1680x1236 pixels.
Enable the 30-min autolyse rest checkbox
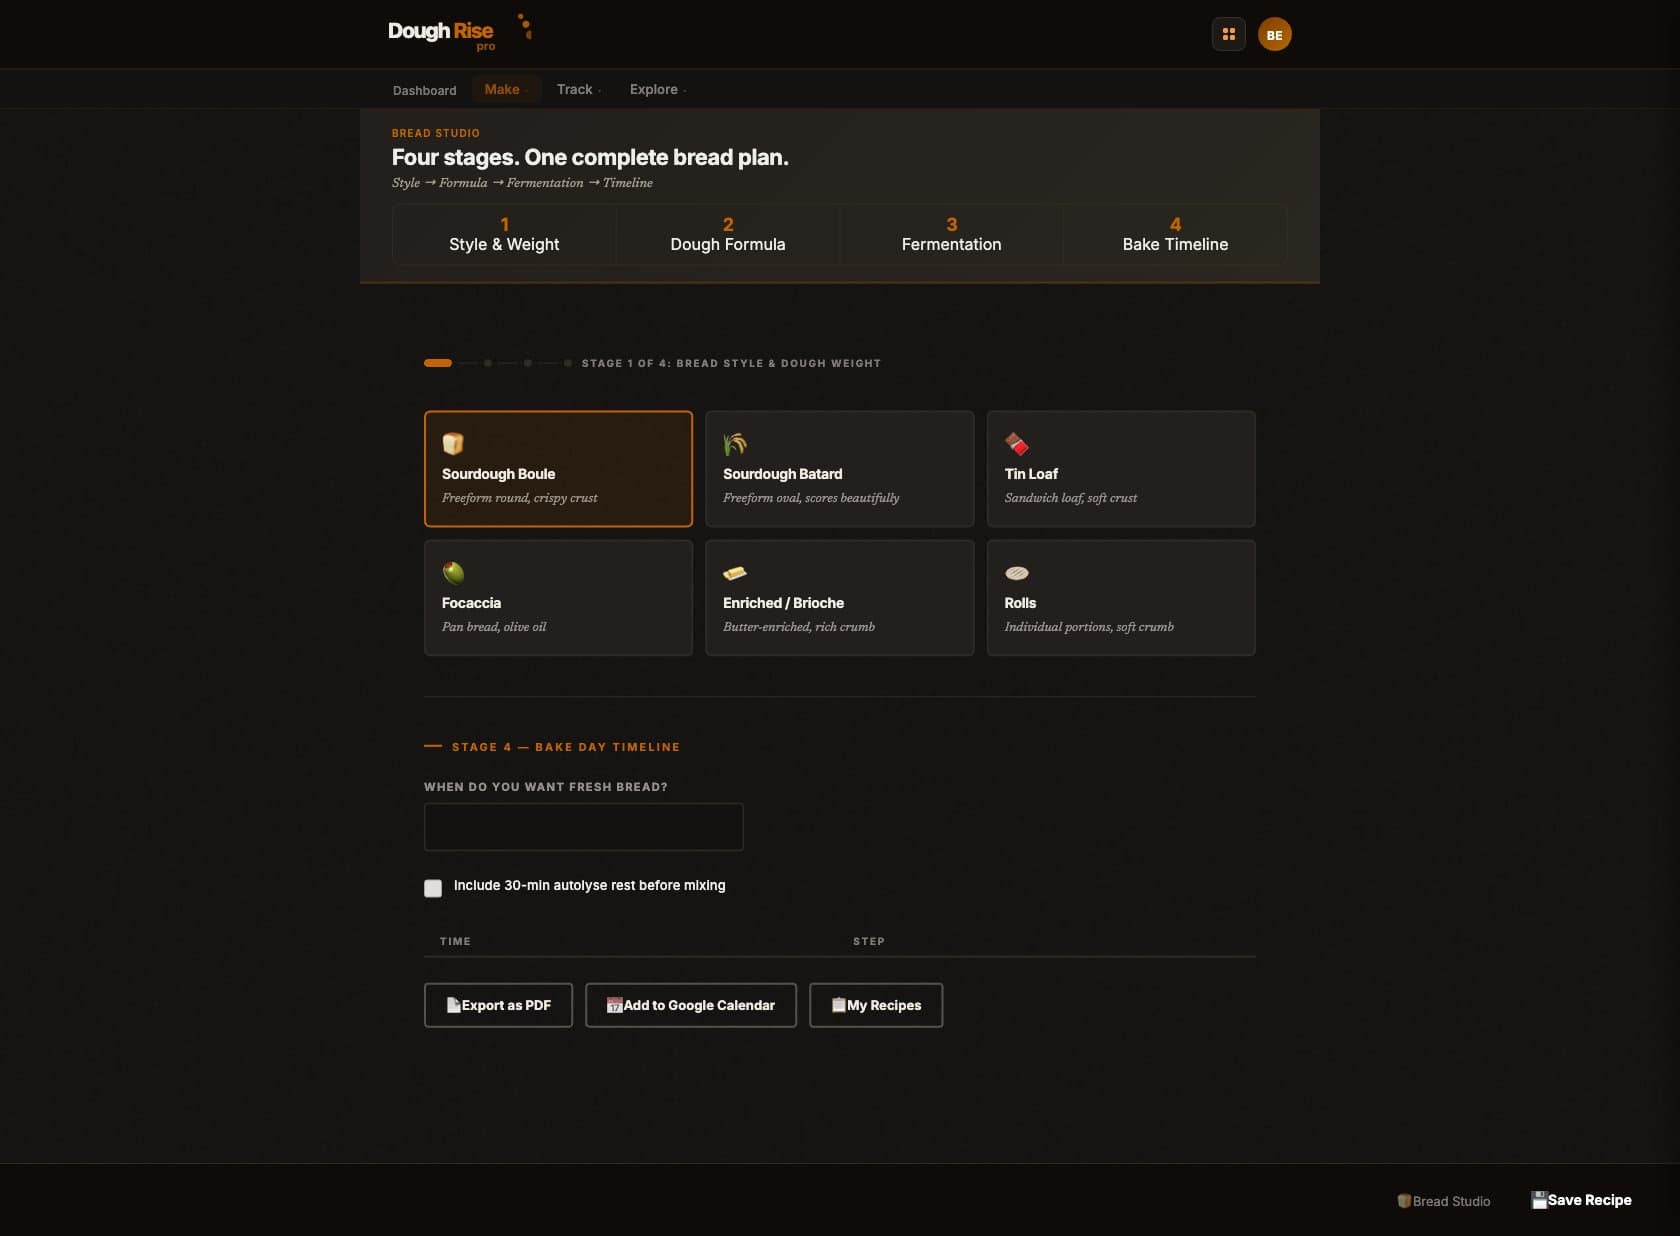[433, 888]
